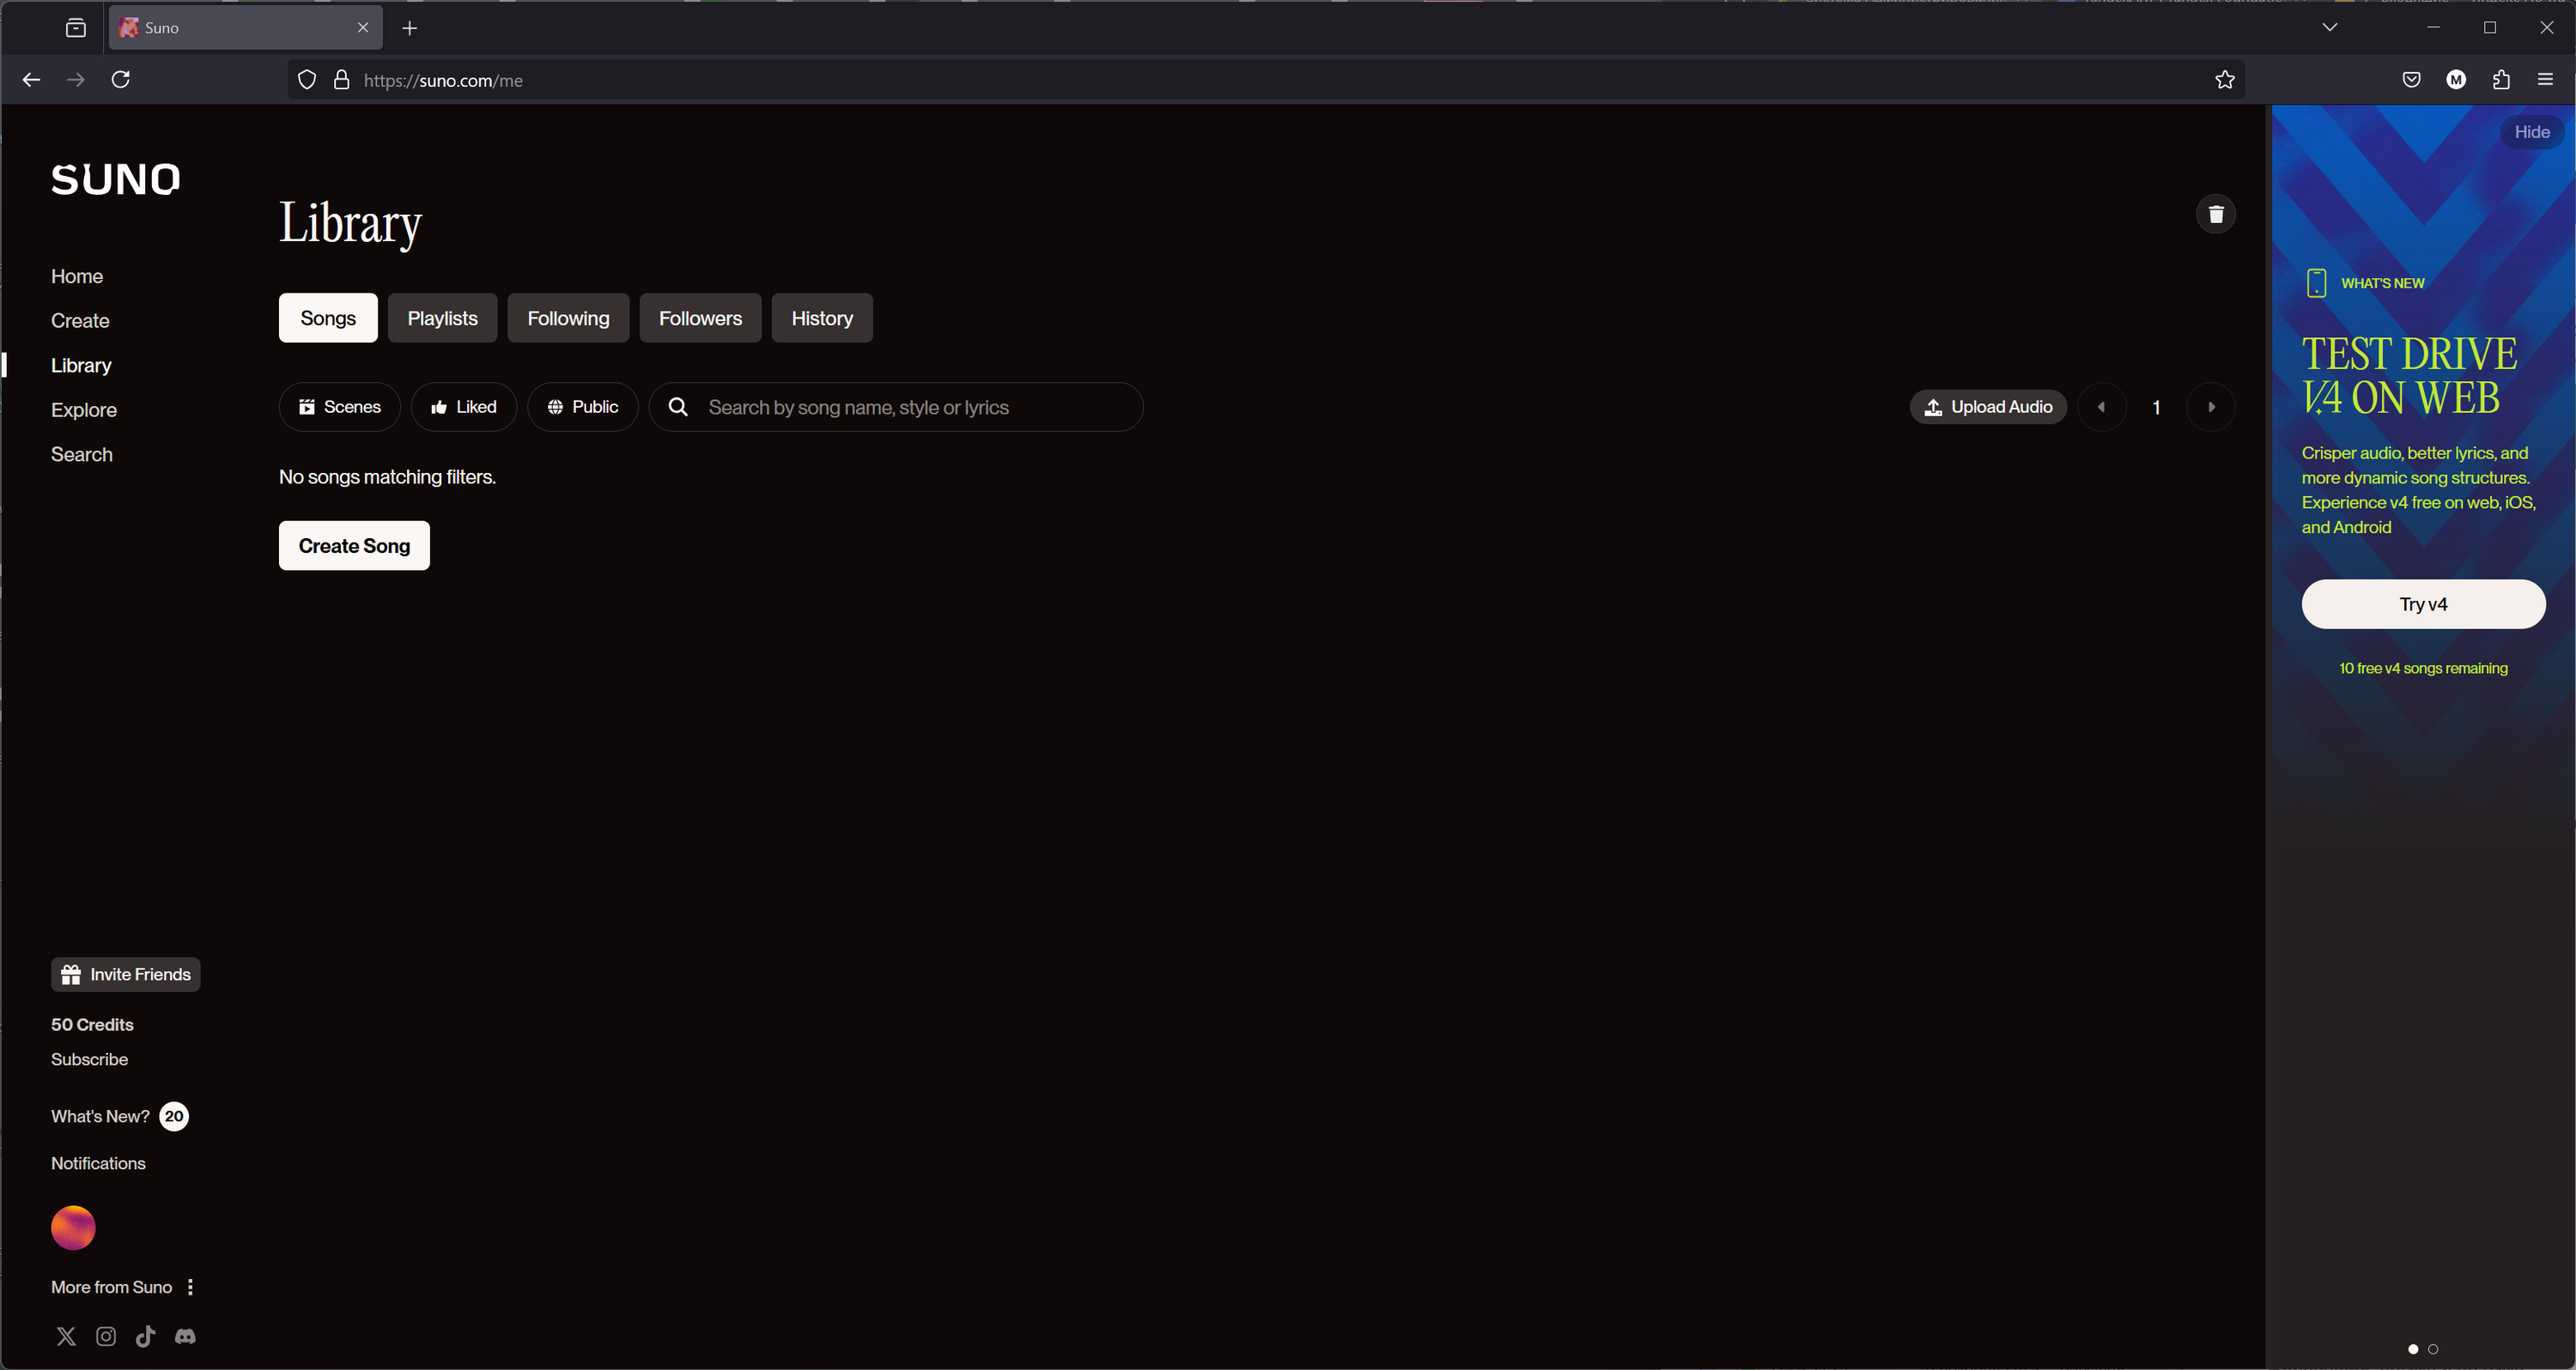Open Suno's Instagram icon
Image resolution: width=2576 pixels, height=1370 pixels.
tap(106, 1336)
